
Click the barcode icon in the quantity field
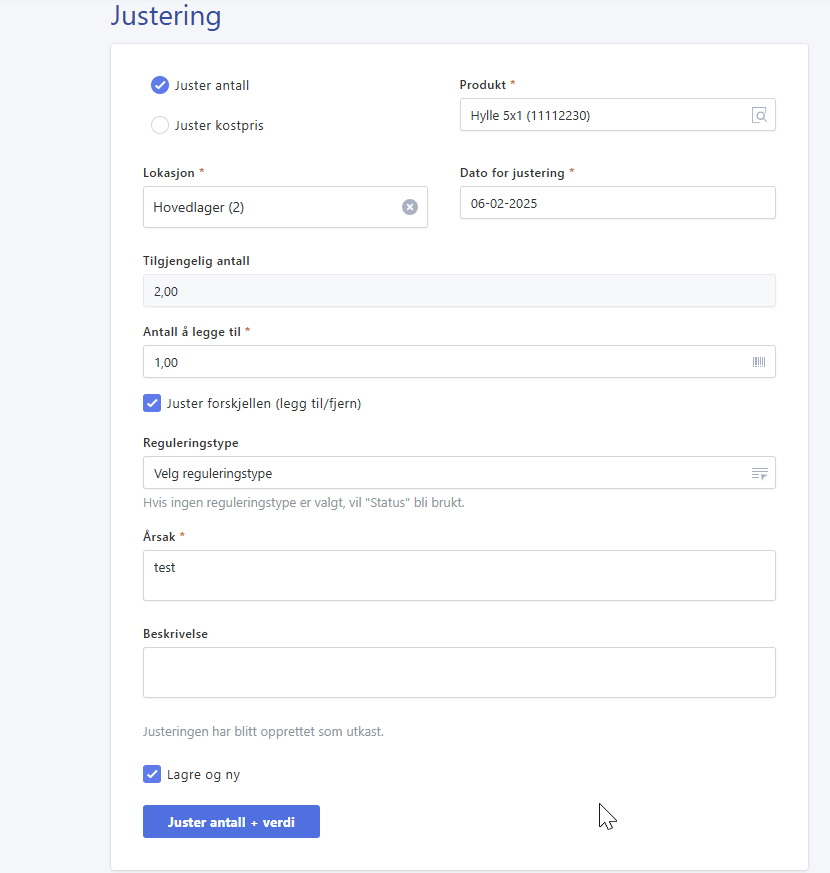click(x=759, y=362)
